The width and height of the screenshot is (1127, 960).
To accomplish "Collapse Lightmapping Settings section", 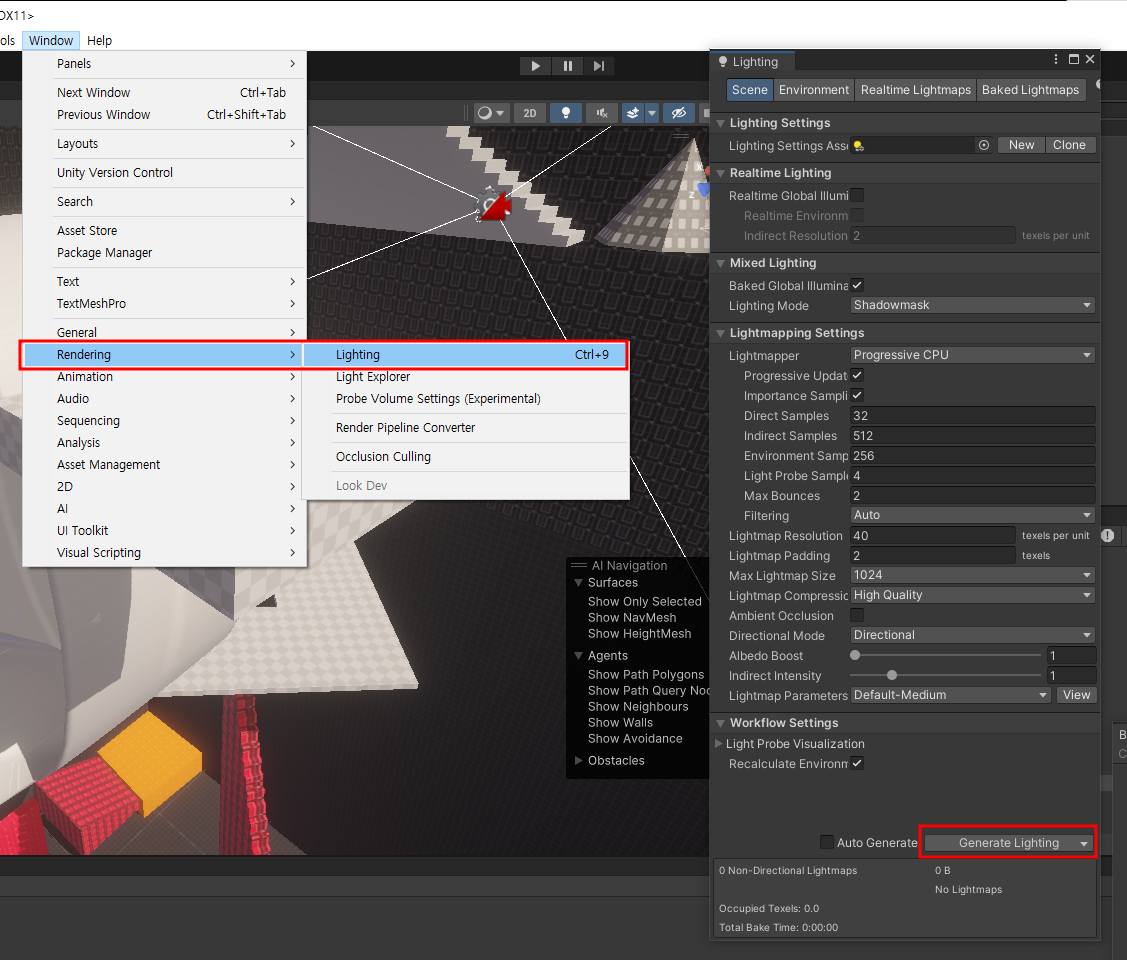I will 720,333.
